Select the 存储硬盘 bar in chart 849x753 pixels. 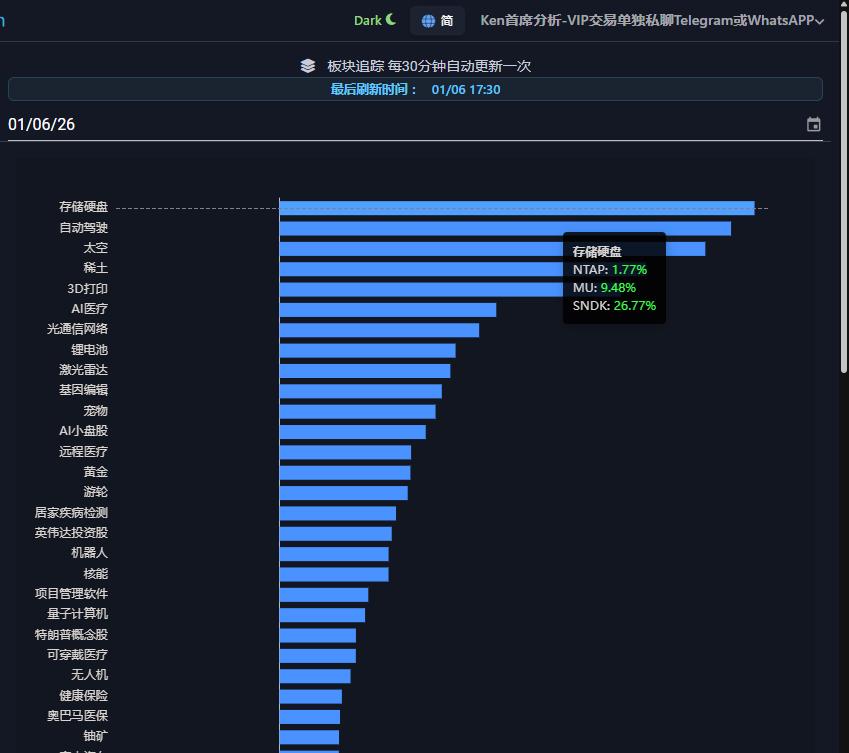click(516, 208)
